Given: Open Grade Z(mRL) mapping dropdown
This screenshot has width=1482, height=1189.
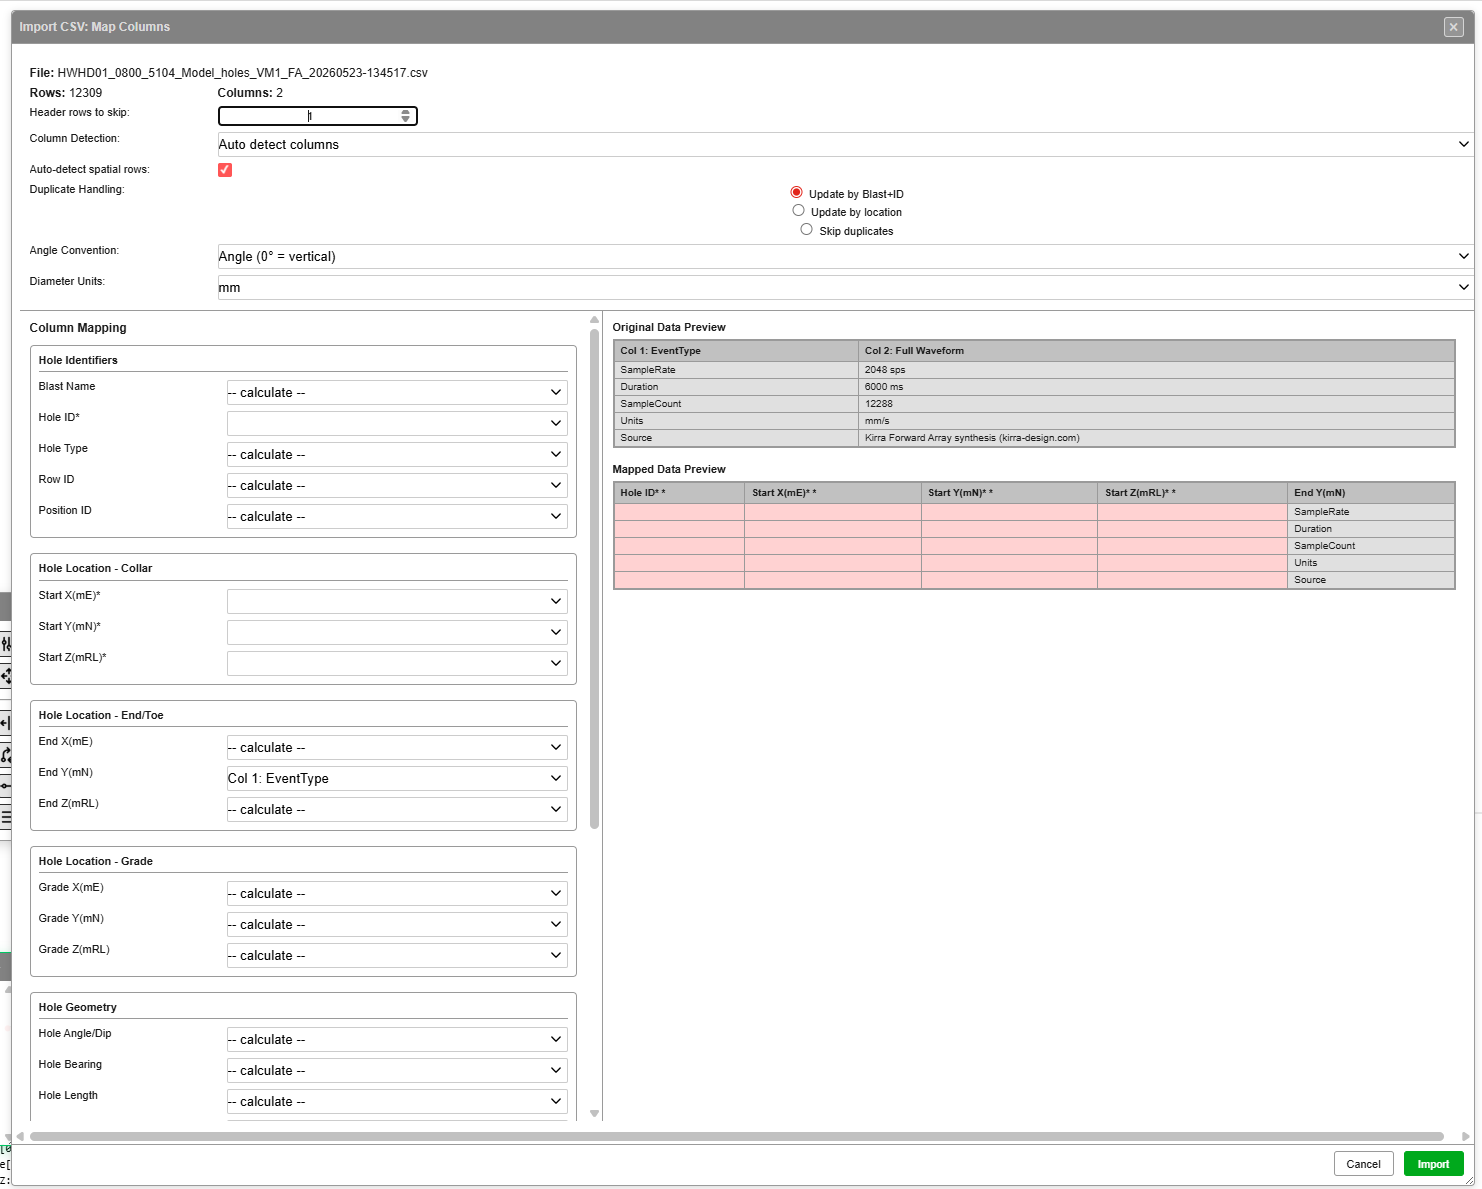Looking at the screenshot, I should (x=397, y=955).
